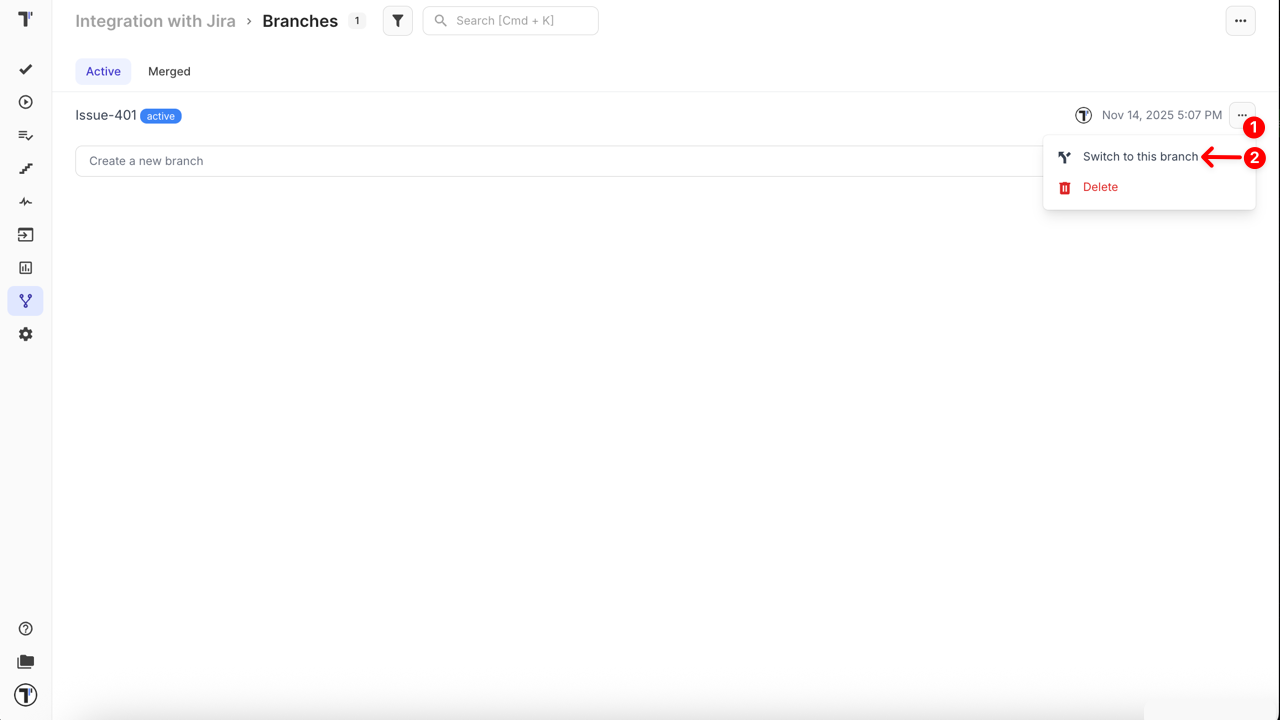Viewport: 1280px width, 720px height.
Task: Click the user profile avatar at bottom left
Action: coord(26,695)
